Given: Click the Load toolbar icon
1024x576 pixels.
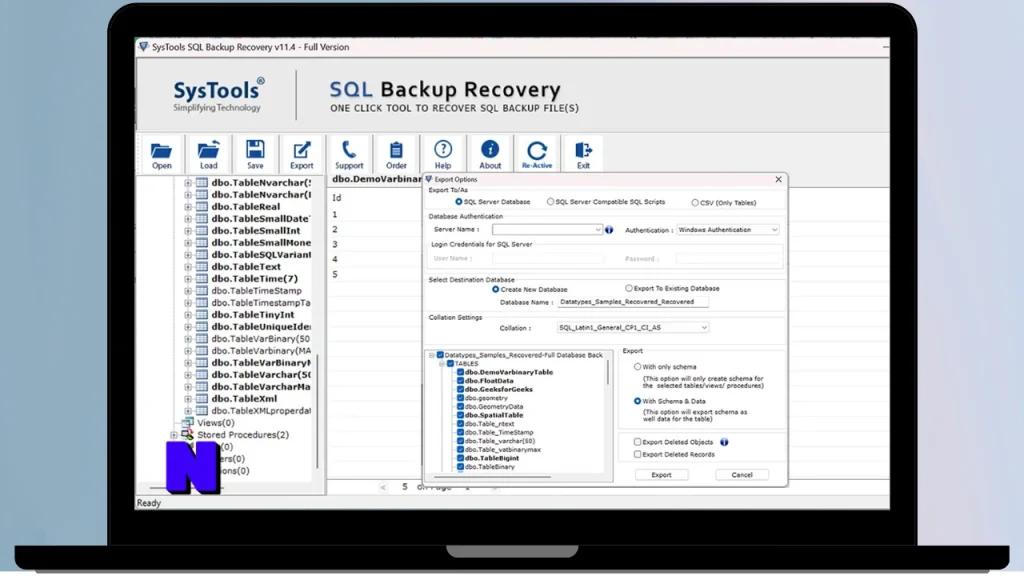Looking at the screenshot, I should [208, 150].
